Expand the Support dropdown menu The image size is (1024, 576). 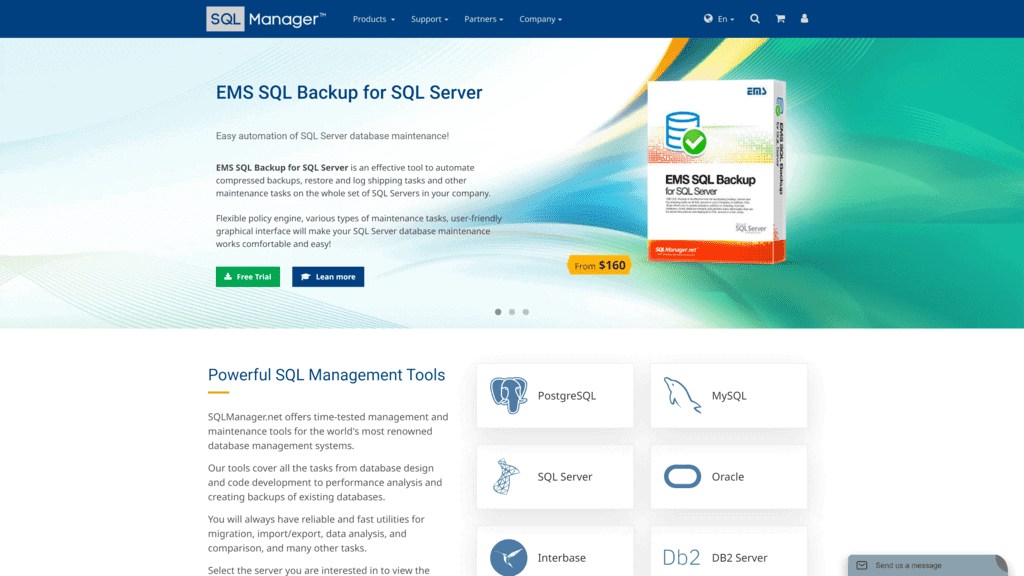[429, 19]
